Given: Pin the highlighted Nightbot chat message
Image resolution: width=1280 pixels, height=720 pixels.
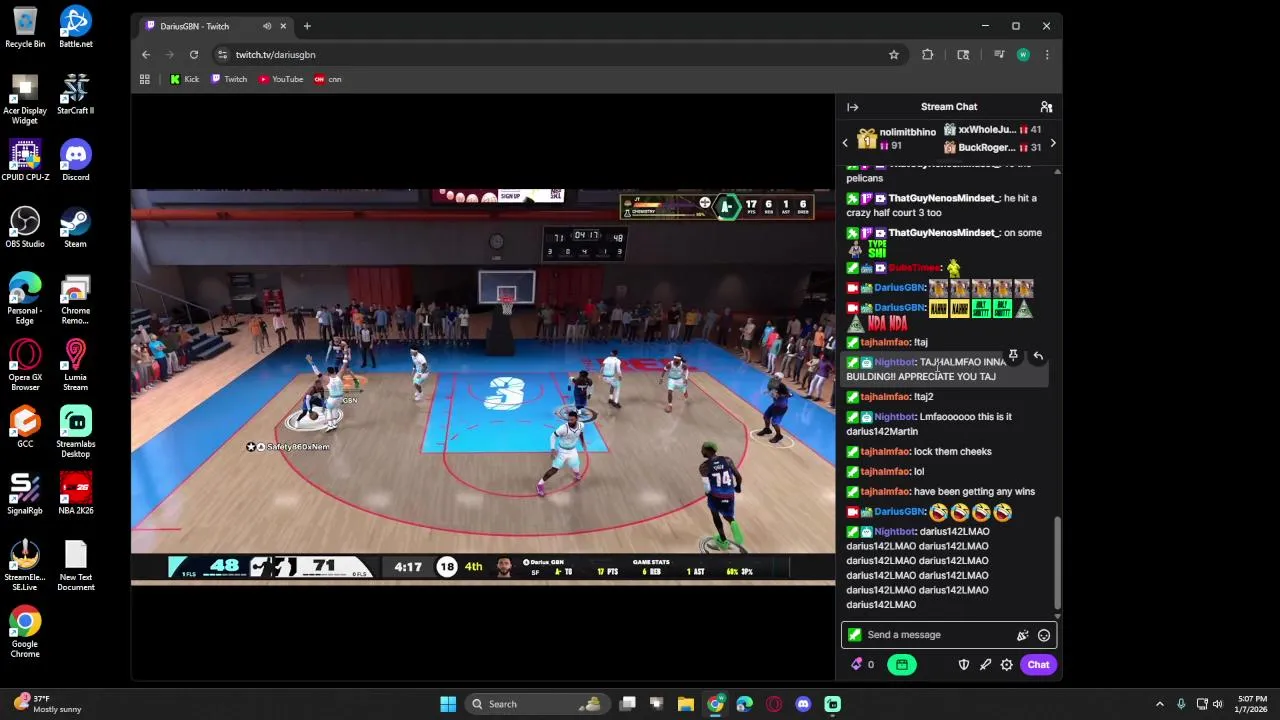Looking at the screenshot, I should [1013, 356].
